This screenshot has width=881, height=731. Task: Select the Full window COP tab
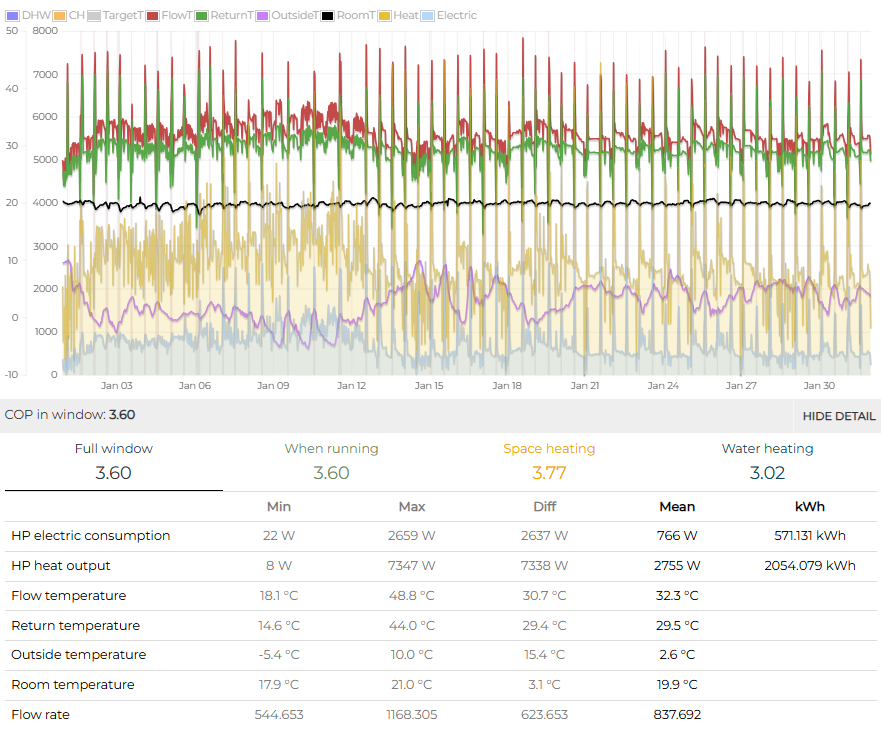click(114, 461)
